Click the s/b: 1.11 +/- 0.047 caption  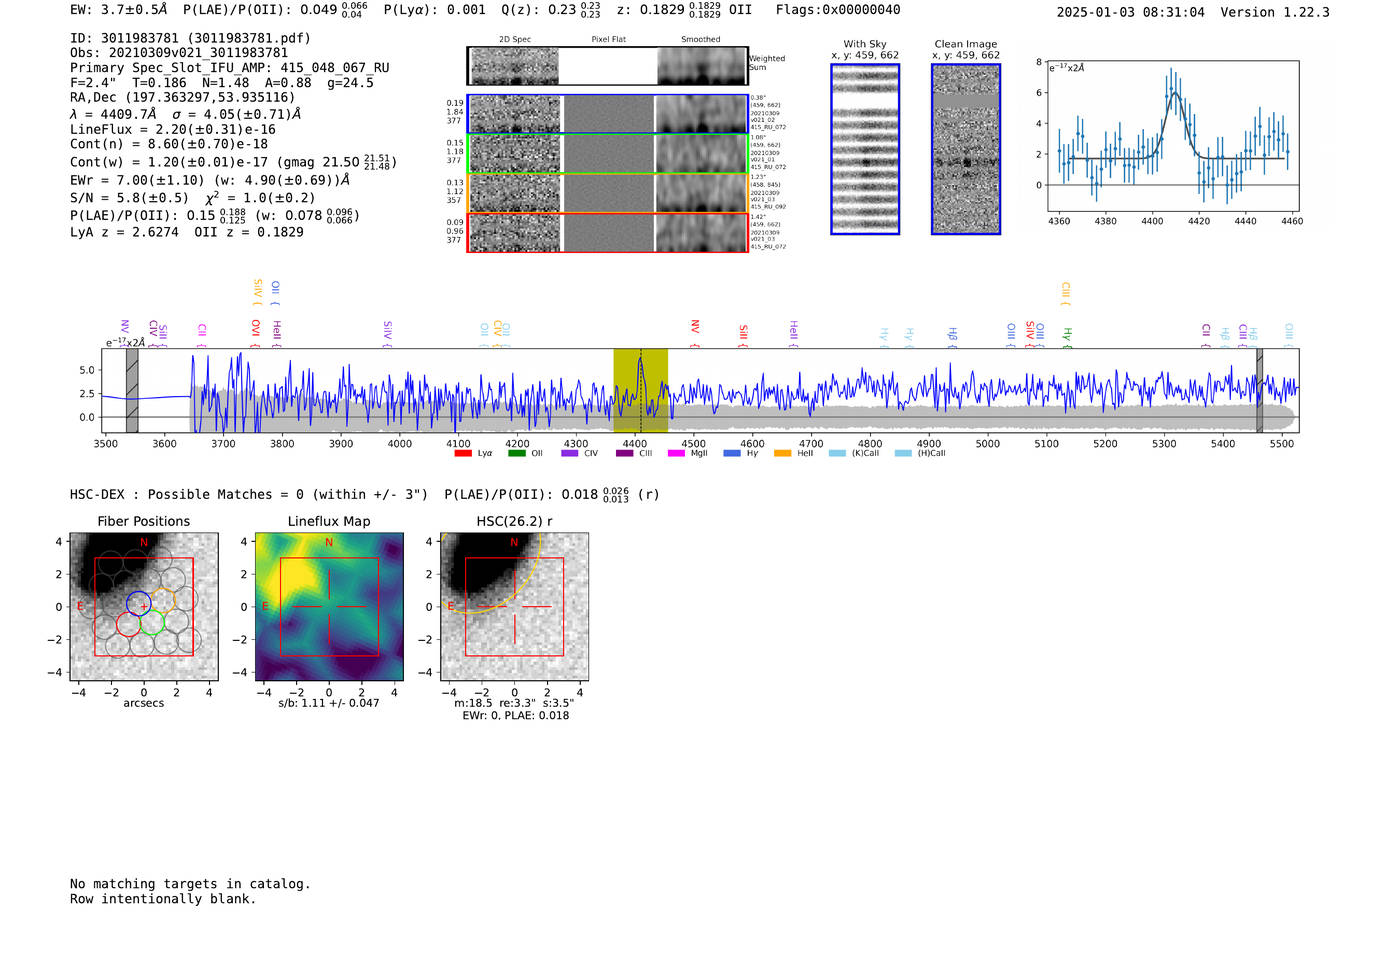pyautogui.click(x=329, y=703)
